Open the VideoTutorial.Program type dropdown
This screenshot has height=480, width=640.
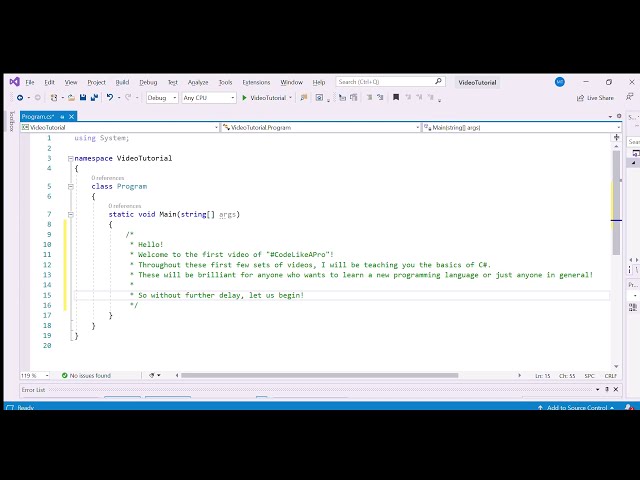click(x=321, y=127)
